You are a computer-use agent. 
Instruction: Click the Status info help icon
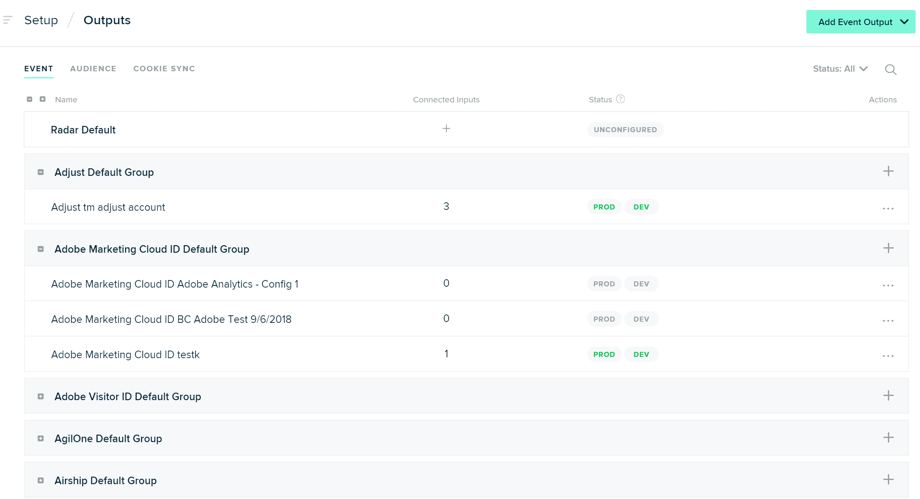pyautogui.click(x=620, y=99)
